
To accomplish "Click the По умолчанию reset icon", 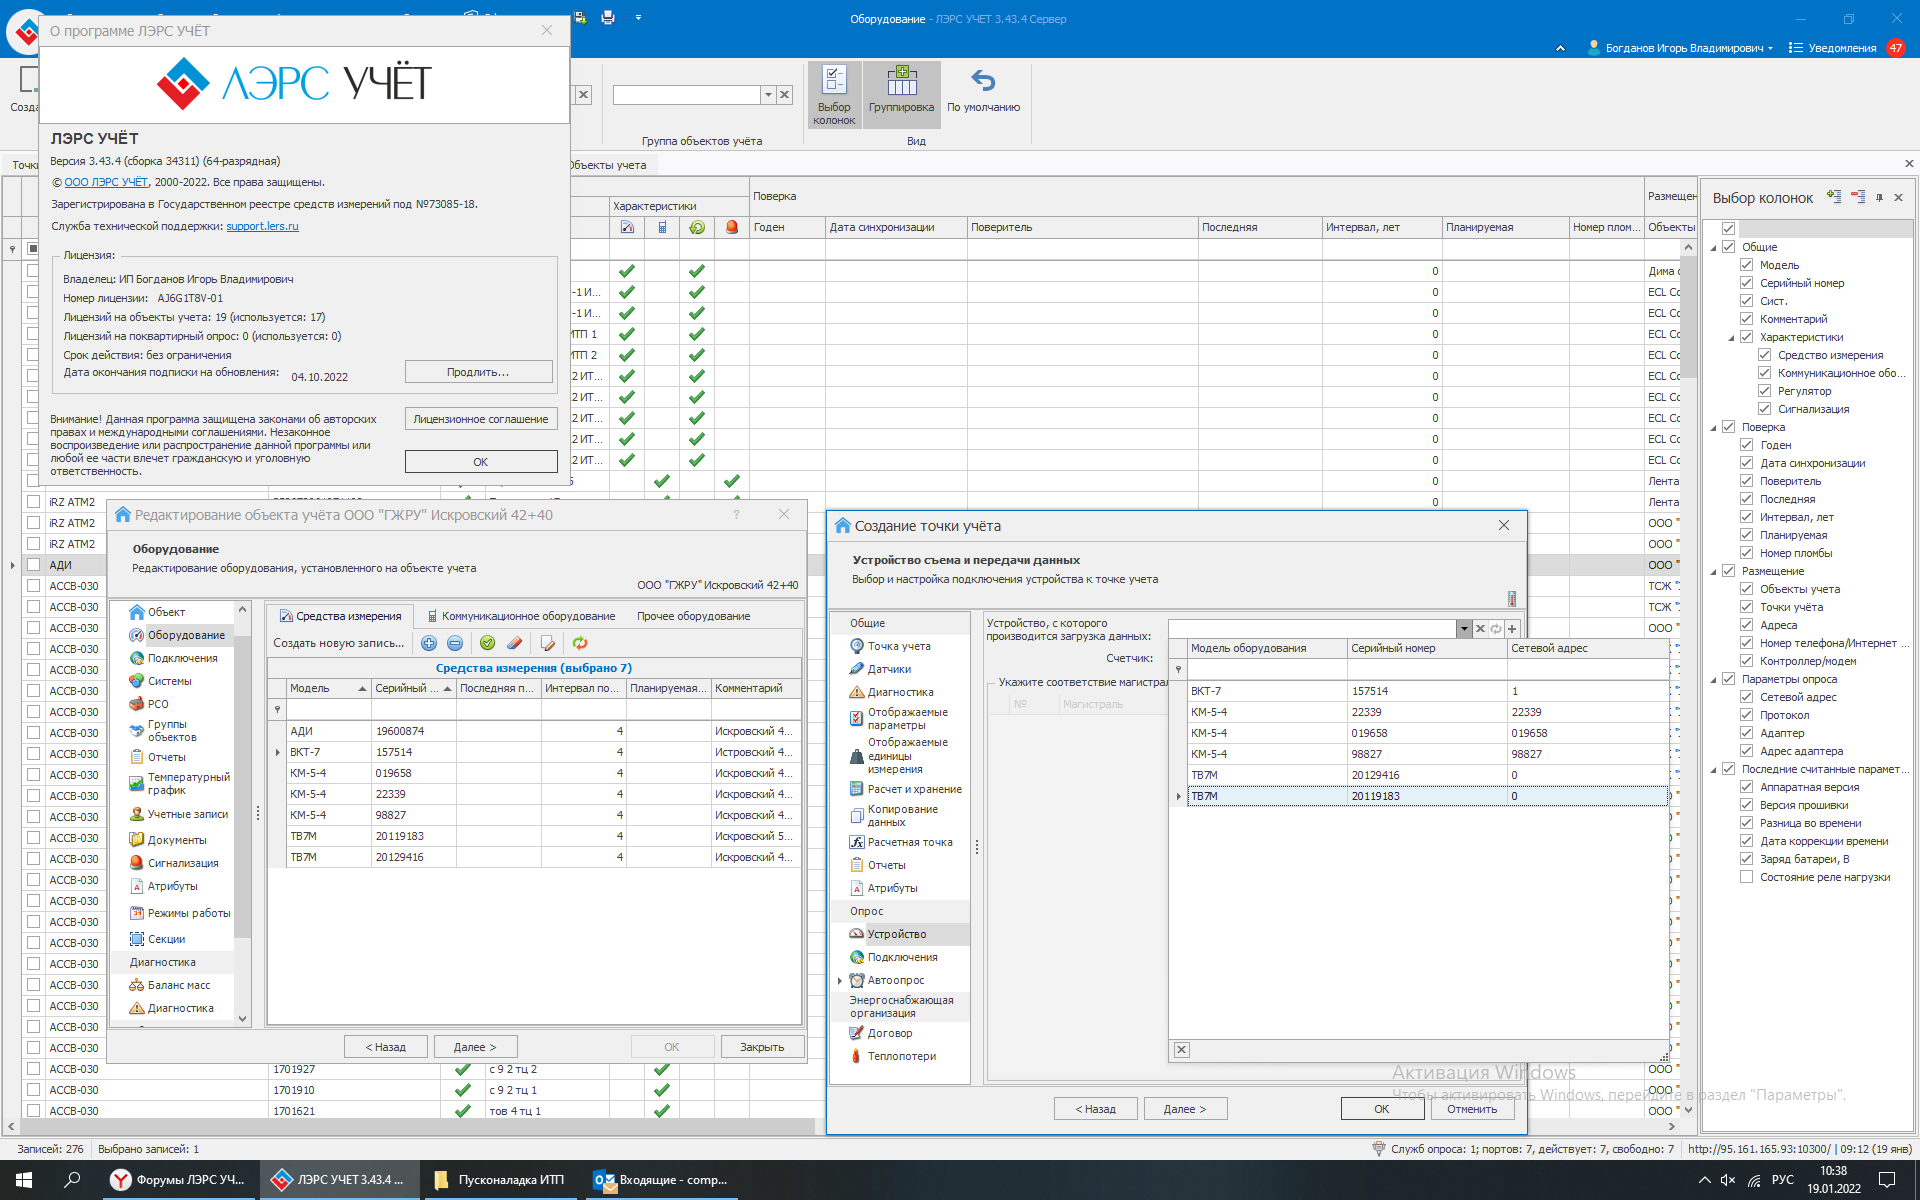I will click(x=983, y=81).
